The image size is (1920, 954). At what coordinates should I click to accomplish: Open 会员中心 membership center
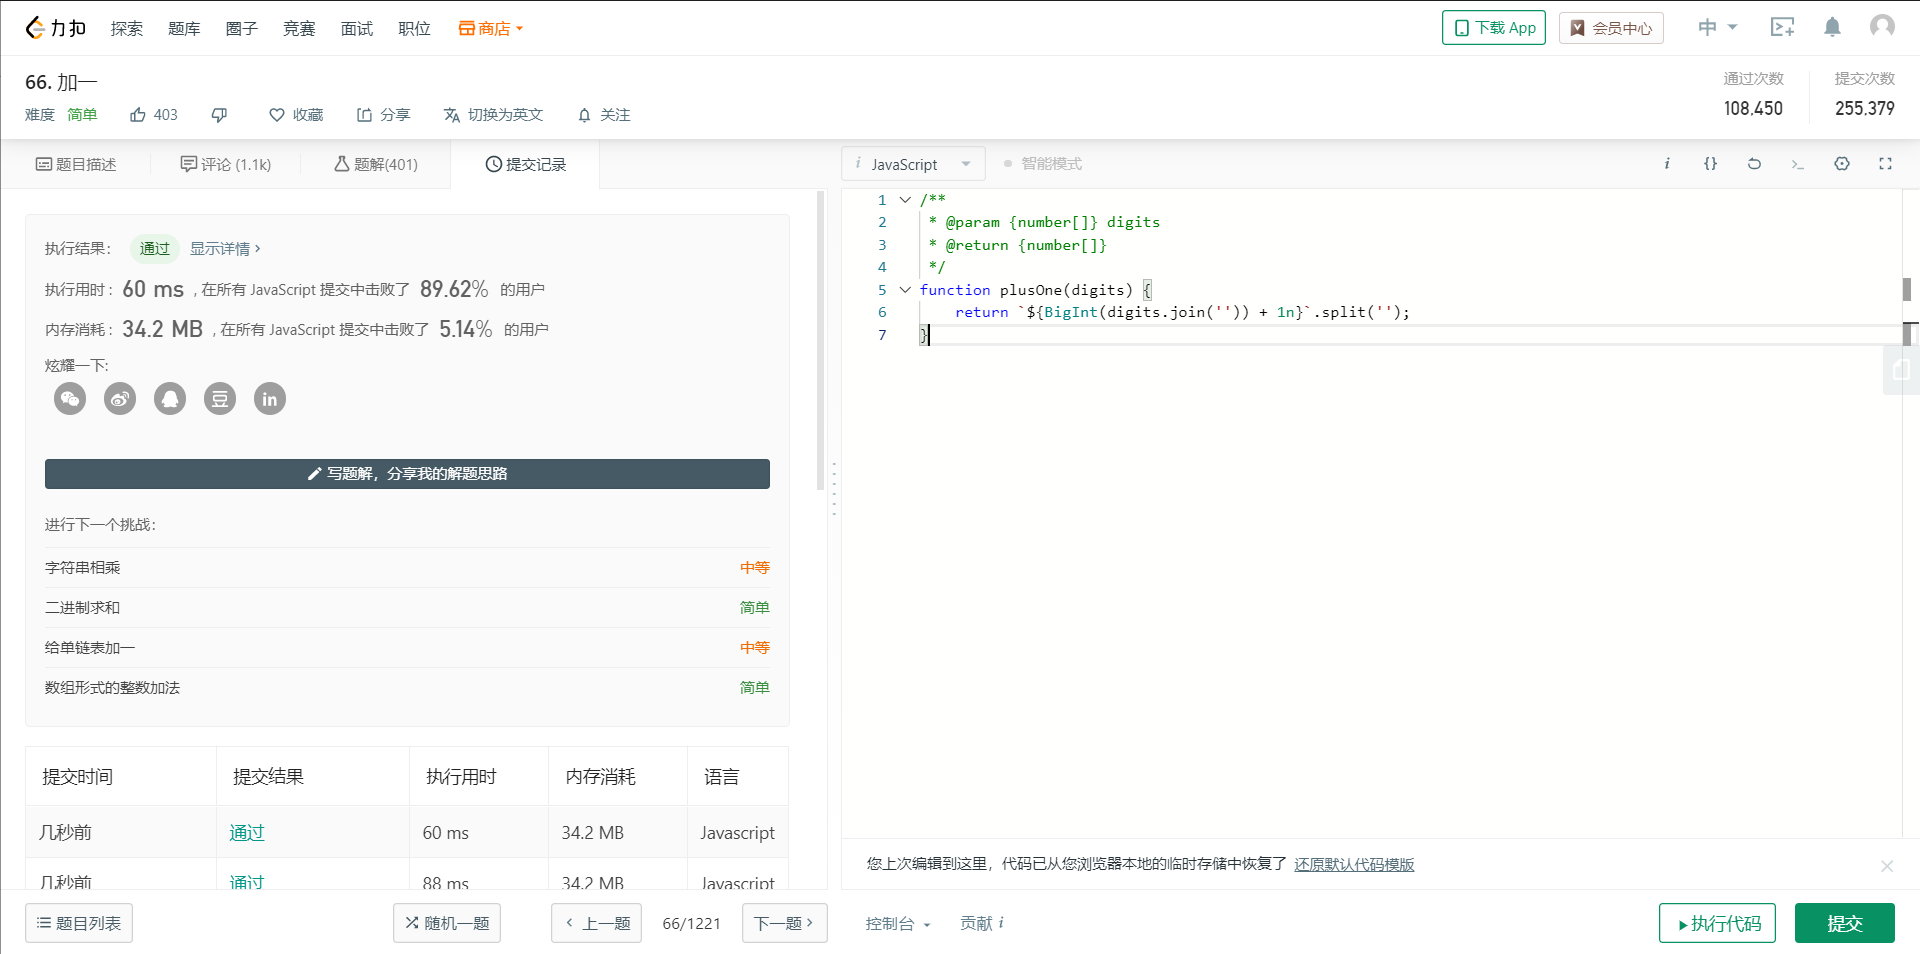click(1611, 28)
